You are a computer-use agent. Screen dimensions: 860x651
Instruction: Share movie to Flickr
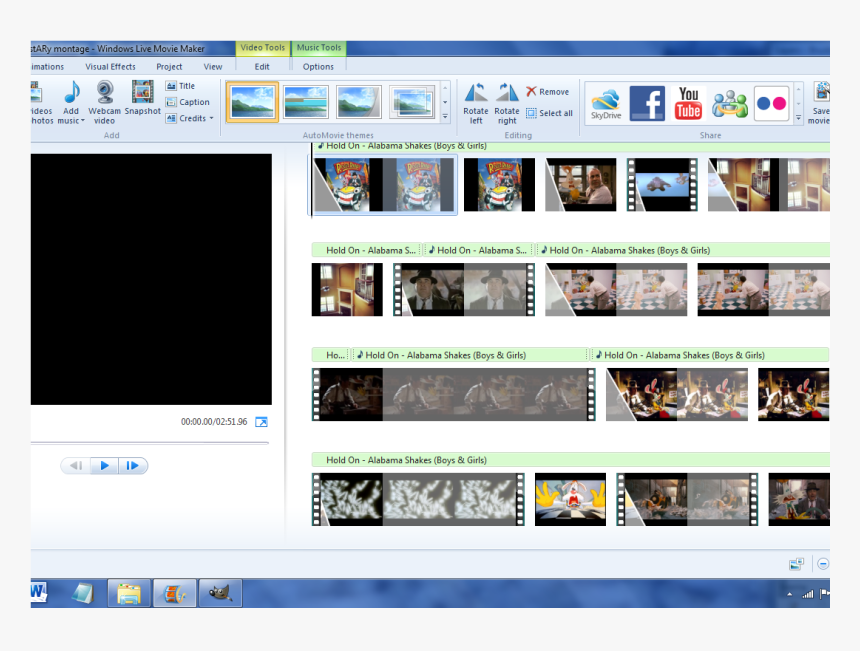771,103
